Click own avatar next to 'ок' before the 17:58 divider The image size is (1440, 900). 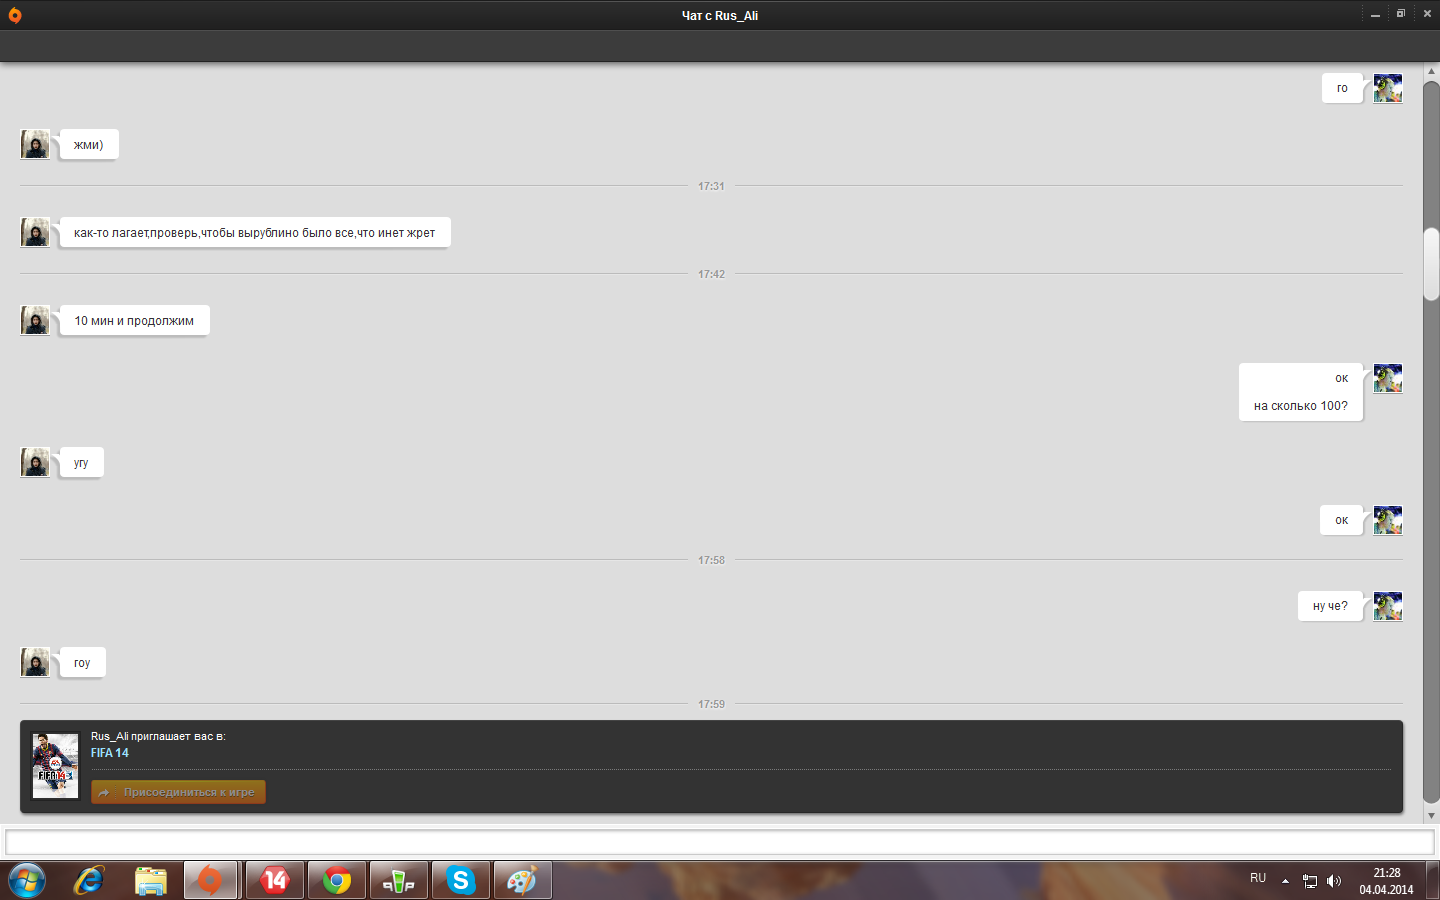[1388, 520]
